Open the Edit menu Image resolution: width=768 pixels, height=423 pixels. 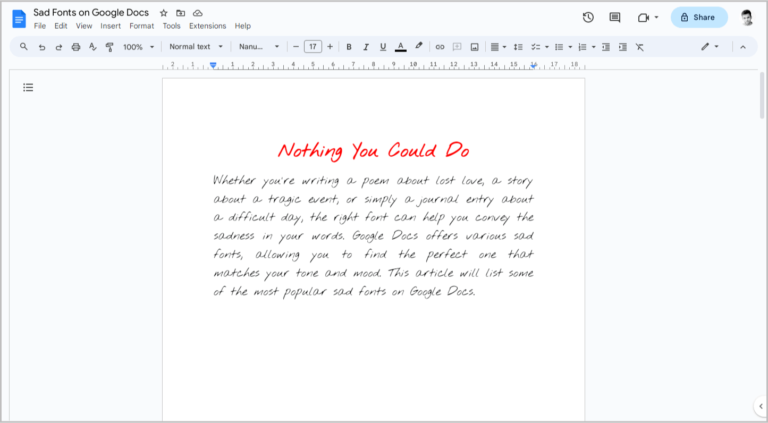point(61,26)
